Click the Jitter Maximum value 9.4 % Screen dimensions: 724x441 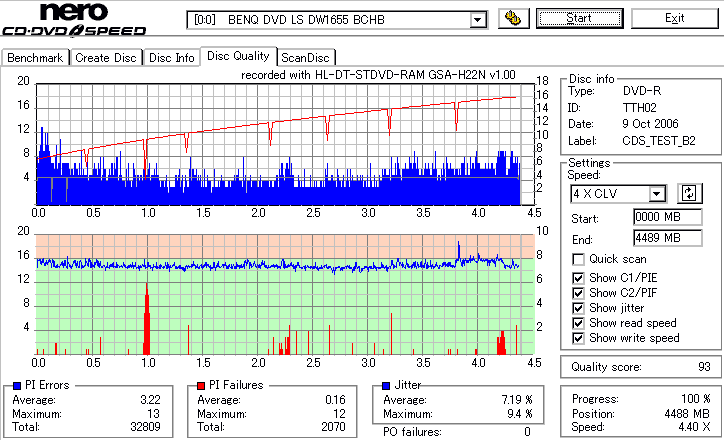[520, 413]
